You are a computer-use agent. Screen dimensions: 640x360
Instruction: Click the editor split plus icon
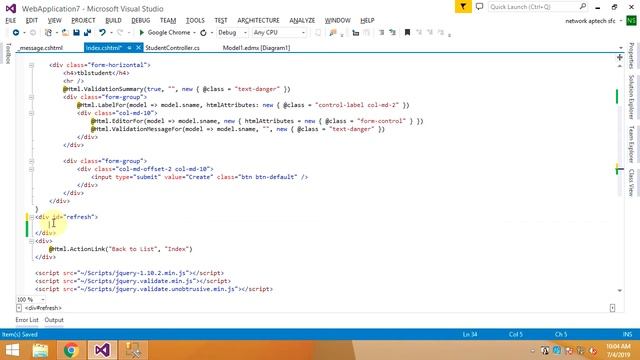(x=620, y=58)
